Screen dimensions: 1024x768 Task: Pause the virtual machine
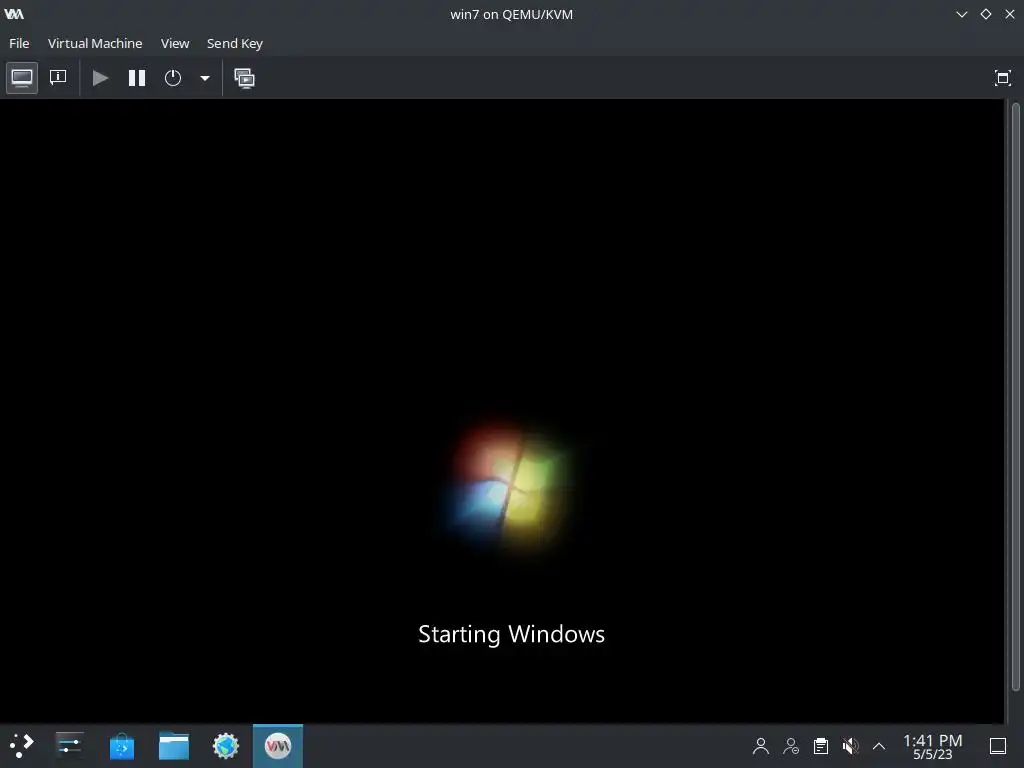point(136,78)
